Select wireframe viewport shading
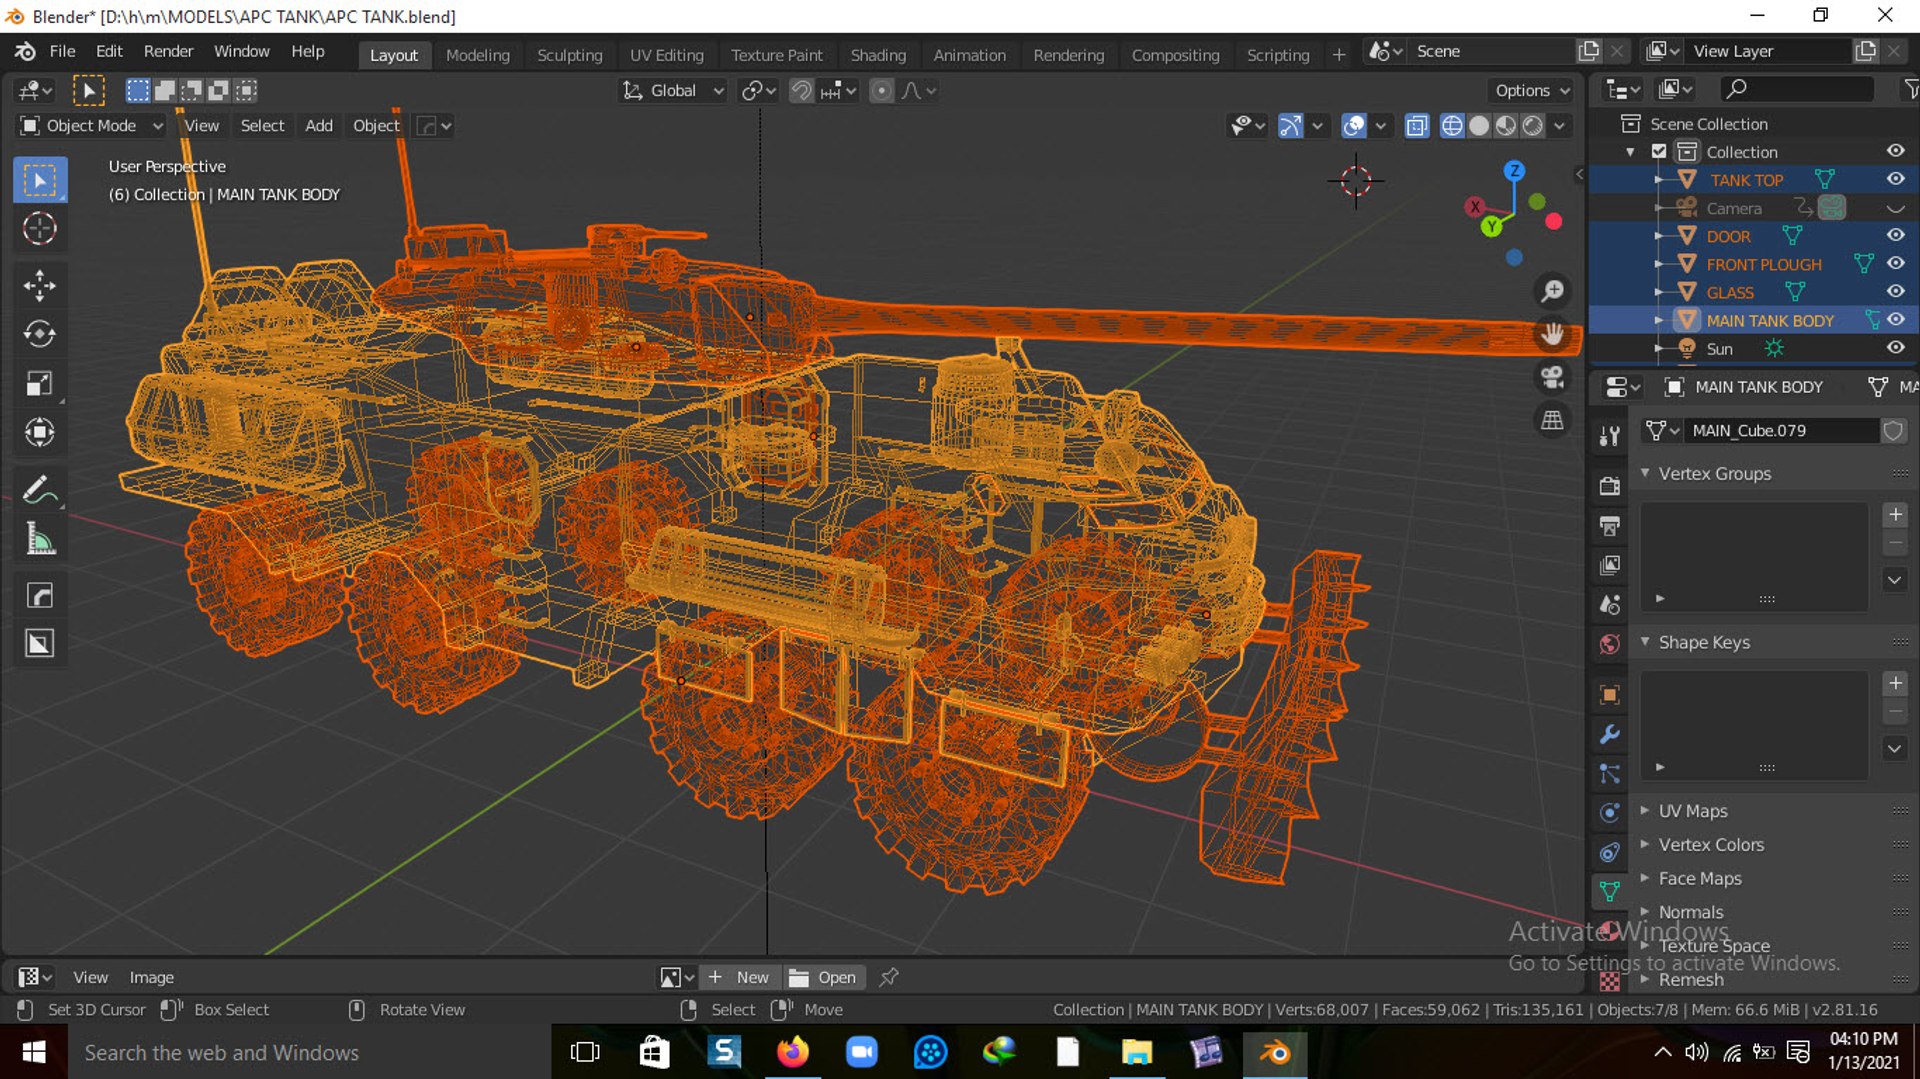1920x1079 pixels. pyautogui.click(x=1452, y=125)
